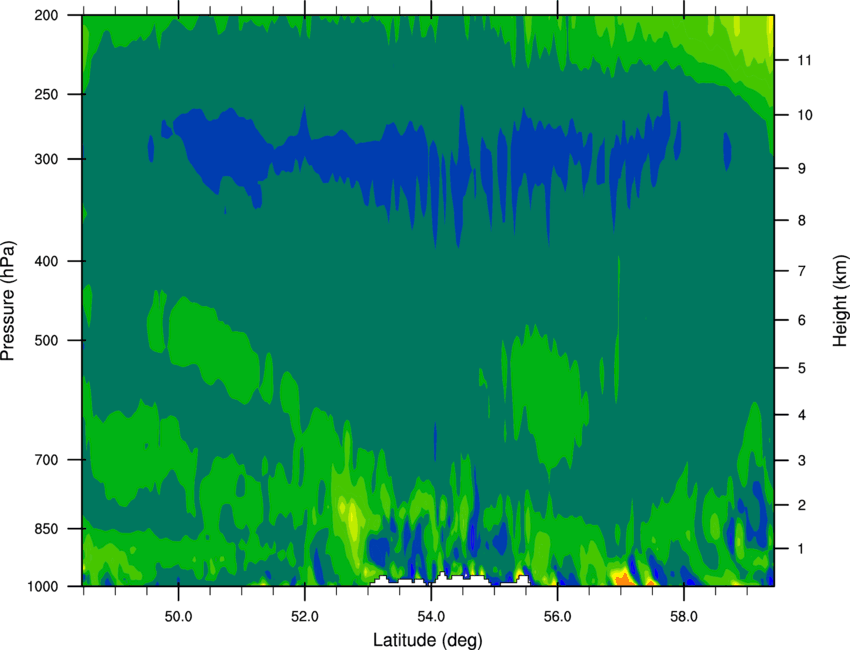Click the 8 km height label
The width and height of the screenshot is (850, 650).
pyautogui.click(x=802, y=220)
